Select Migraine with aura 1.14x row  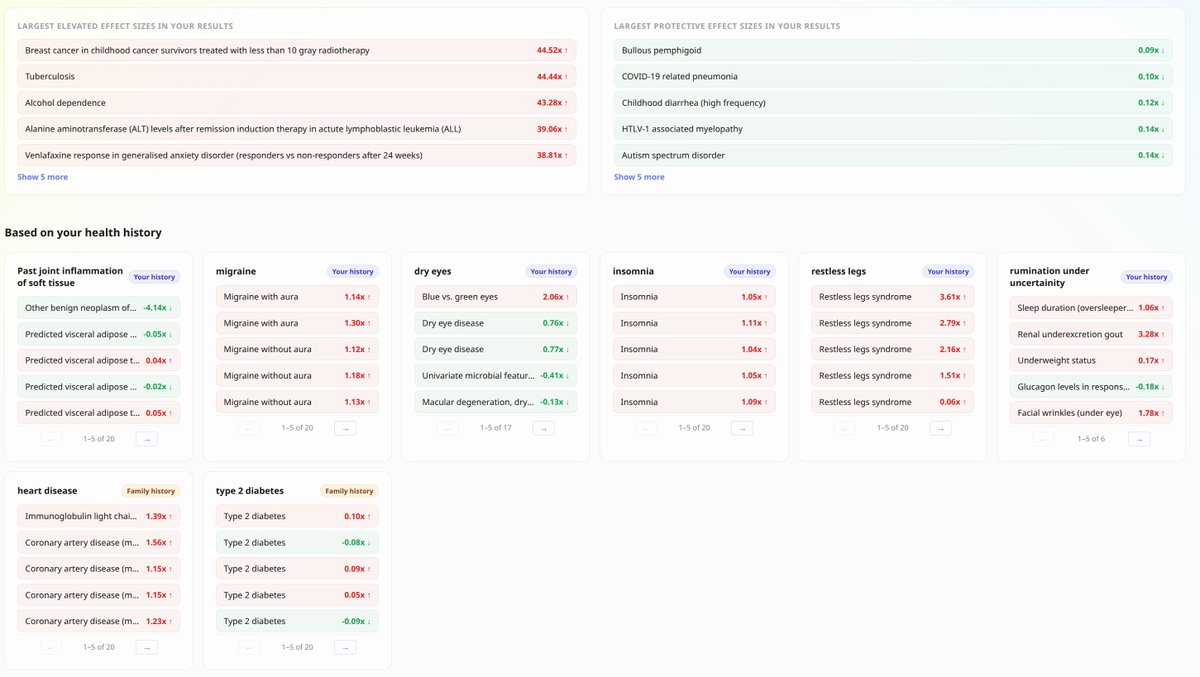pyautogui.click(x=297, y=297)
